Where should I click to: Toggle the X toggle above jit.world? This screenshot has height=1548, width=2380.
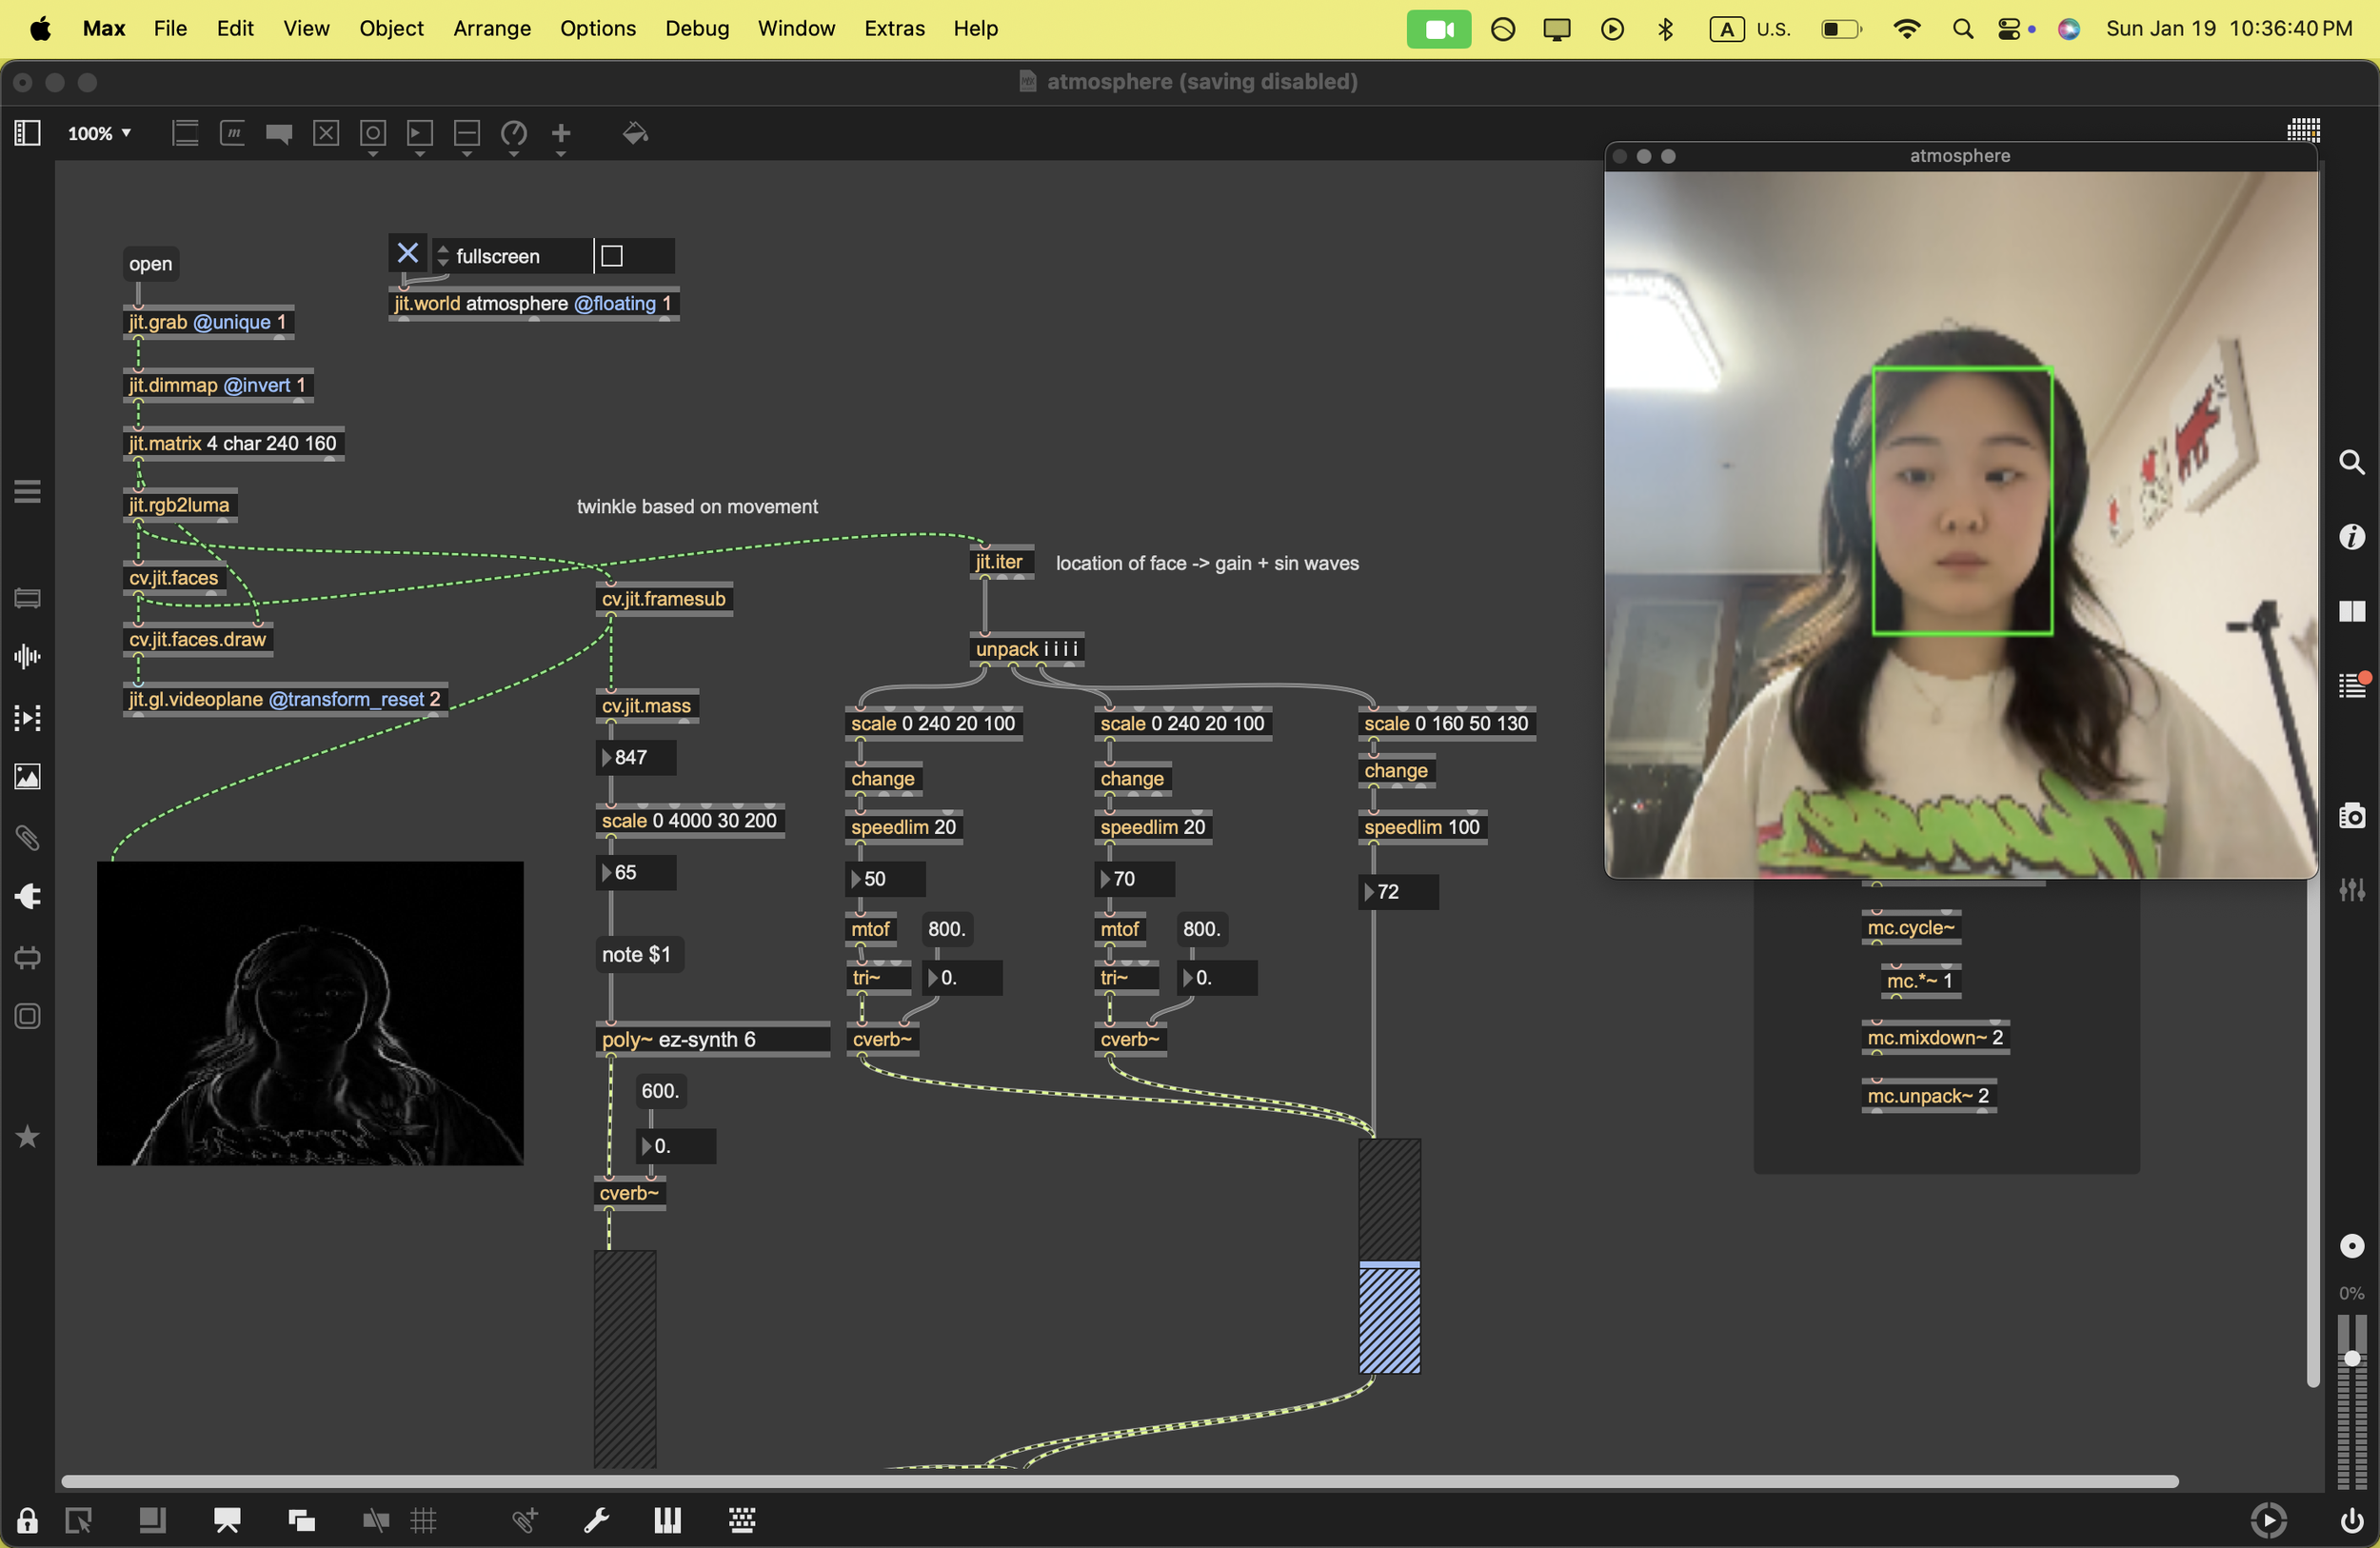tap(407, 254)
